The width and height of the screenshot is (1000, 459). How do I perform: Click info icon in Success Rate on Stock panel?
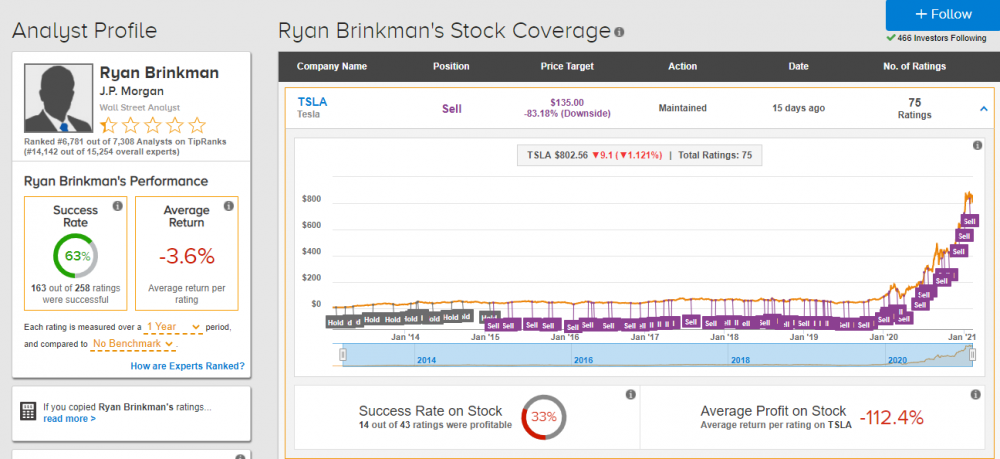coord(630,395)
